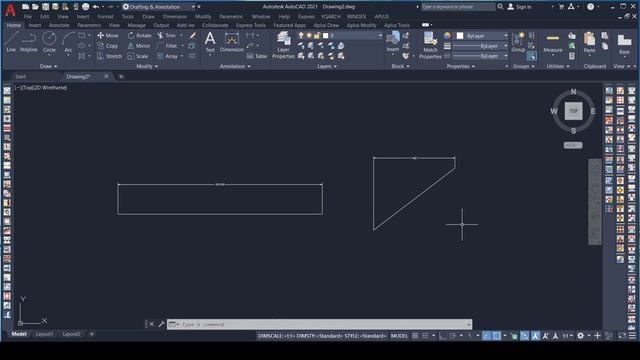The height and width of the screenshot is (360, 640).
Task: Expand the Properties panel
Action: coord(461,66)
